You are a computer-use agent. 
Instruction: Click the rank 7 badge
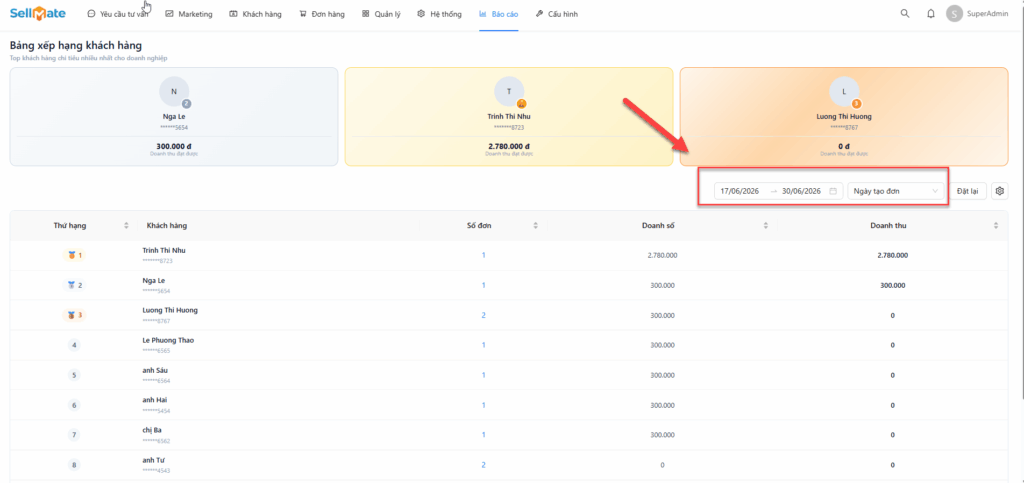74,435
